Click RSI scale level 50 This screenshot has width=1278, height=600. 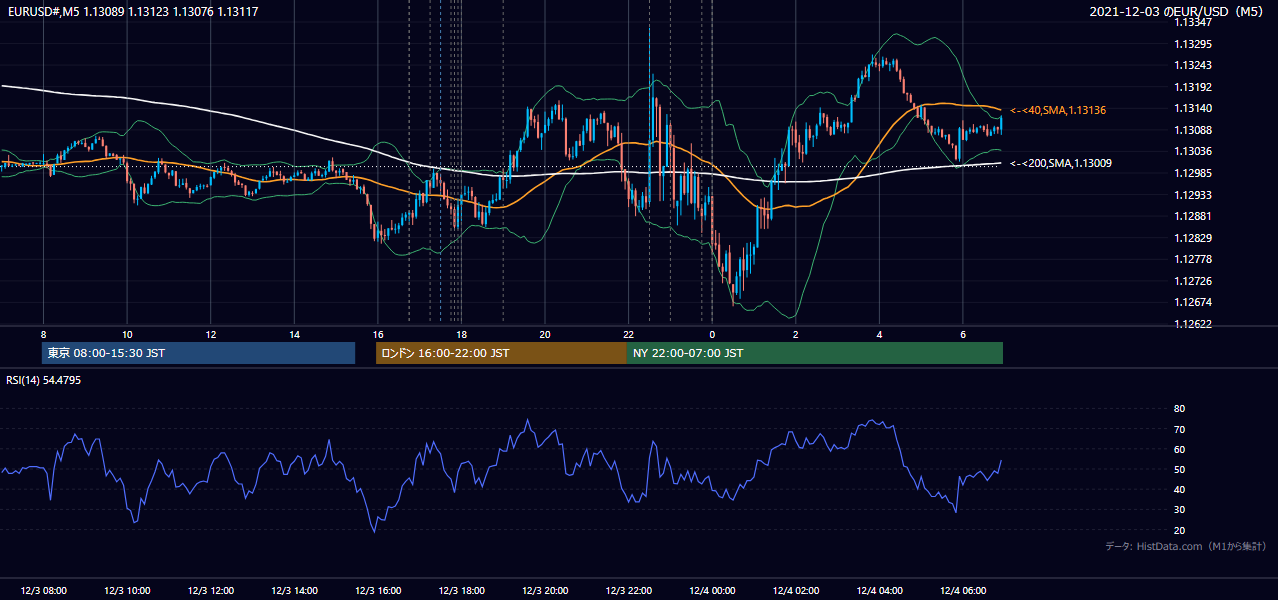click(1180, 470)
